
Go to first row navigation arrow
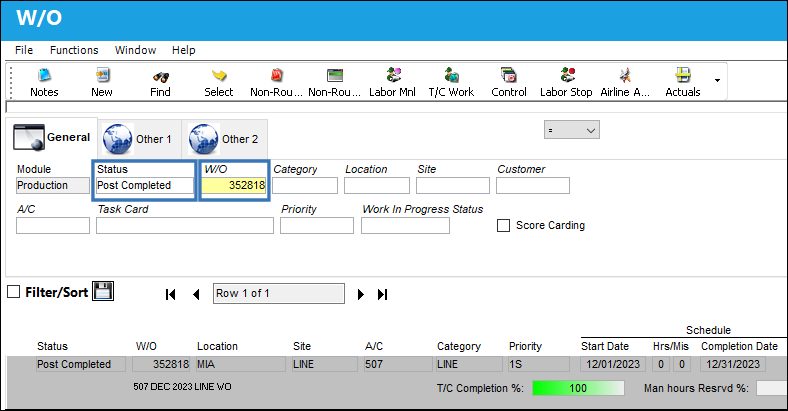170,294
